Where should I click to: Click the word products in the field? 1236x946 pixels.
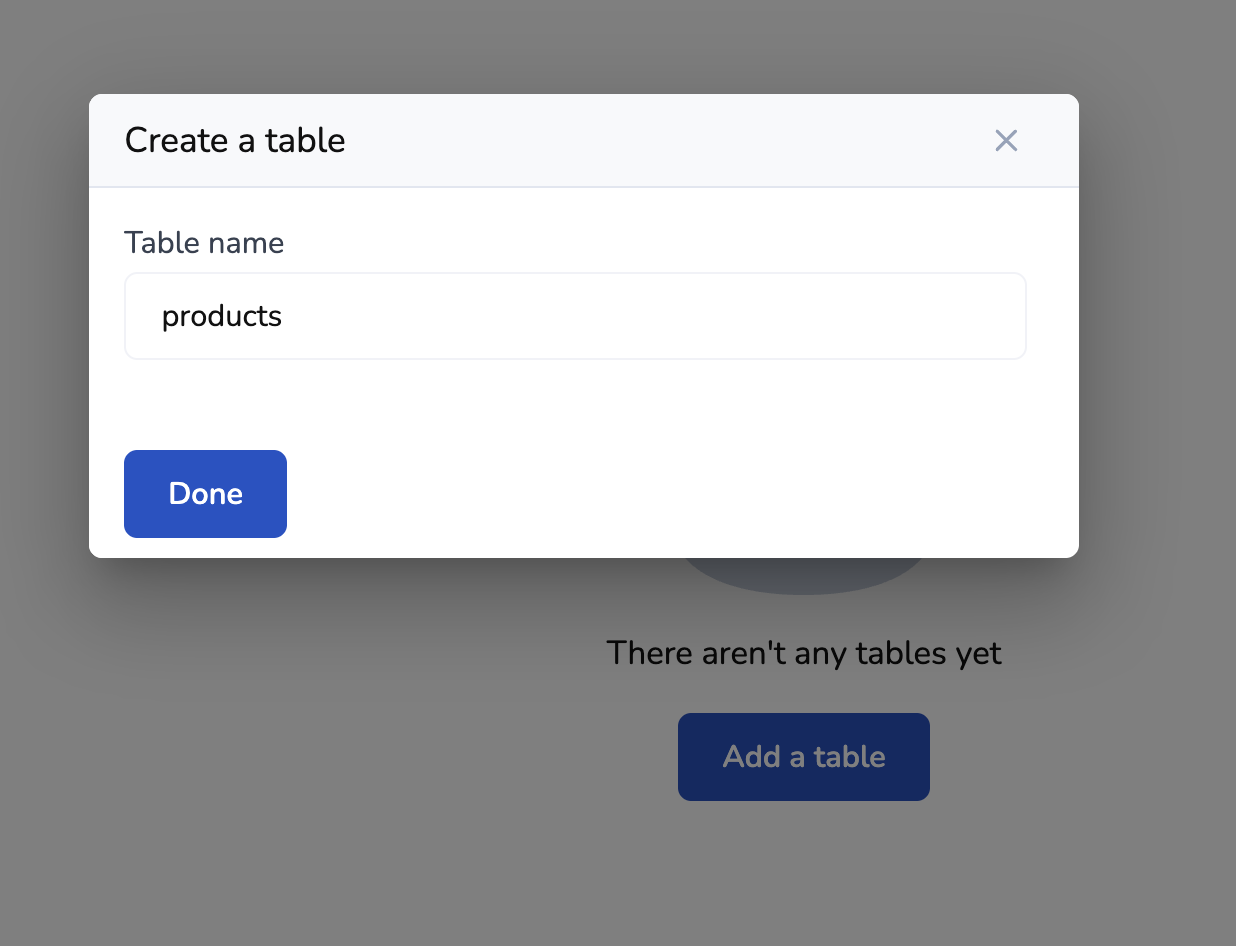tap(222, 317)
